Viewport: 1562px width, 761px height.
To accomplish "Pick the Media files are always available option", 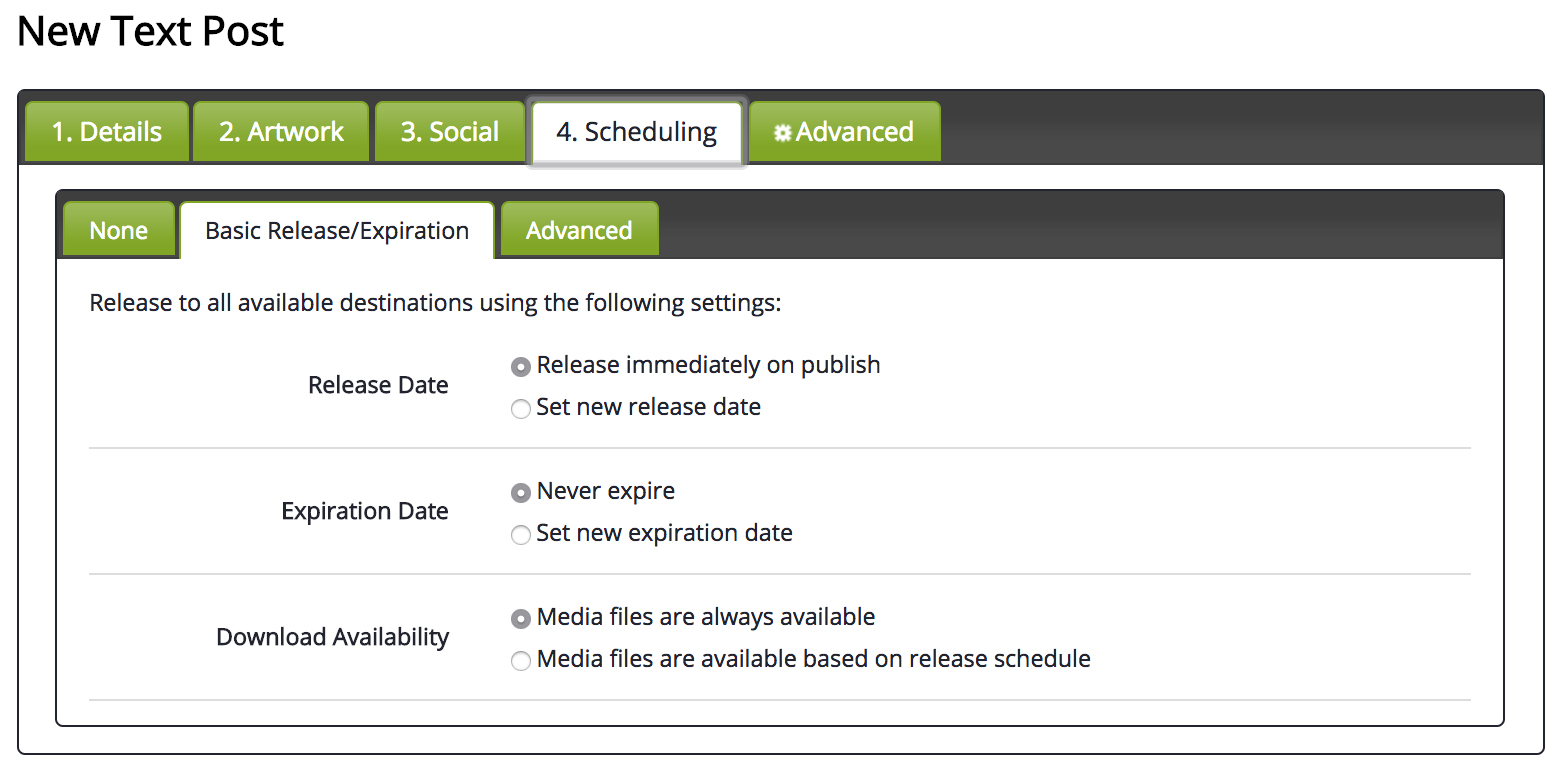I will click(521, 619).
